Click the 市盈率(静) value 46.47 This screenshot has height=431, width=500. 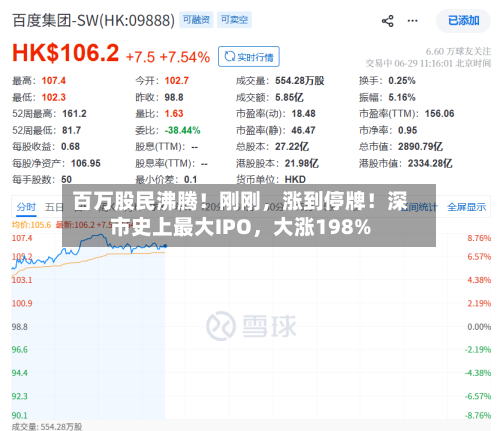tap(303, 130)
